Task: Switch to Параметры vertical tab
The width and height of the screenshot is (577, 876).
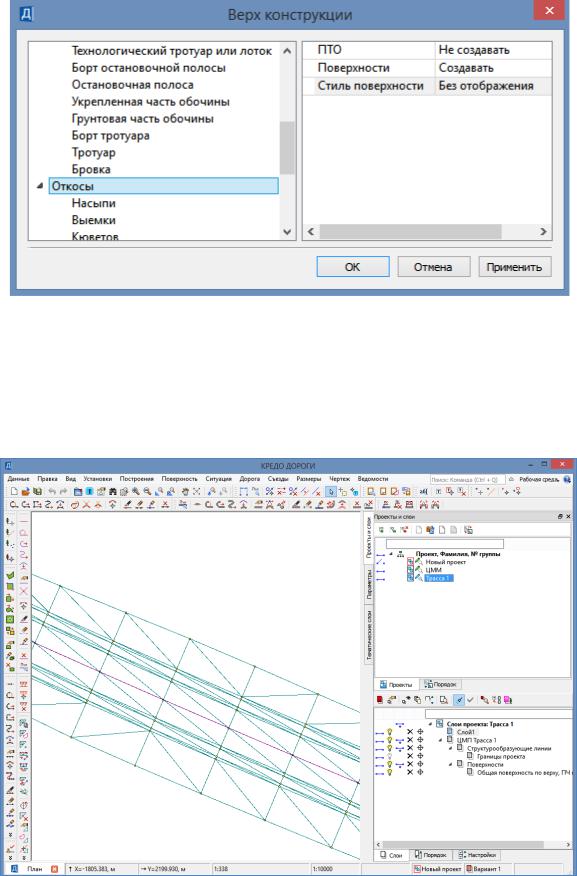Action: pyautogui.click(x=369, y=584)
